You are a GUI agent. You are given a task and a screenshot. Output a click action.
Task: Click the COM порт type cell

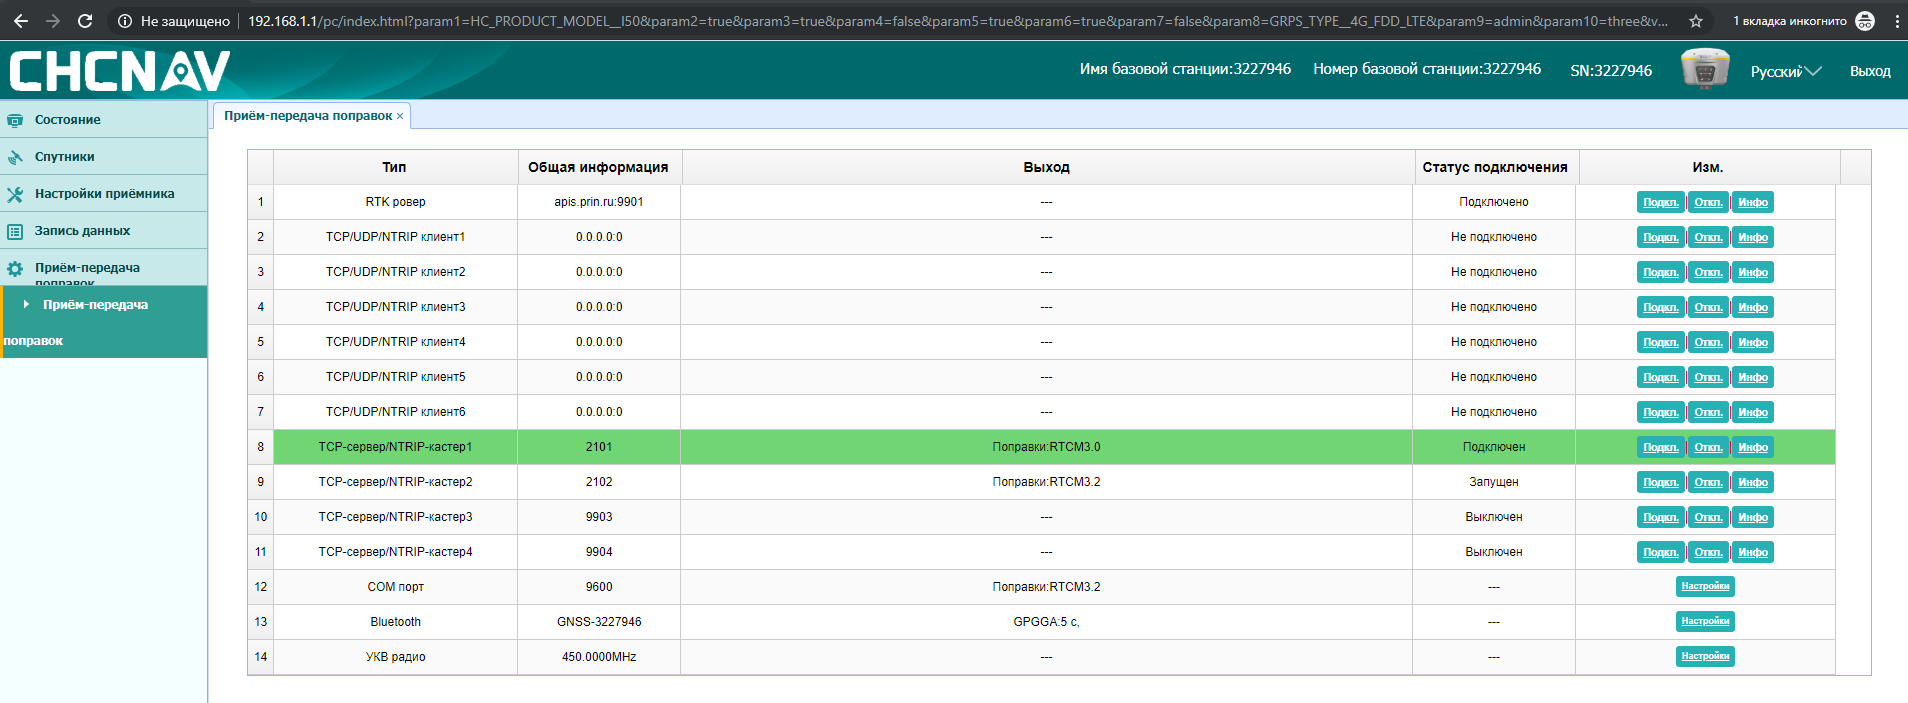click(x=395, y=587)
